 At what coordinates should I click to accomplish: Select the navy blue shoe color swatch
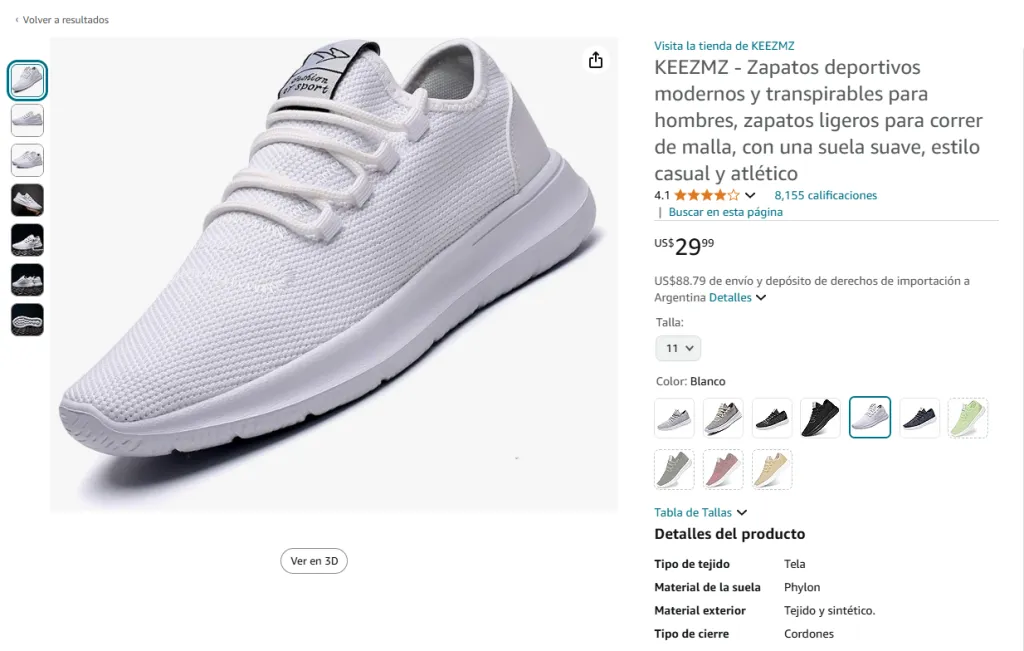click(919, 418)
